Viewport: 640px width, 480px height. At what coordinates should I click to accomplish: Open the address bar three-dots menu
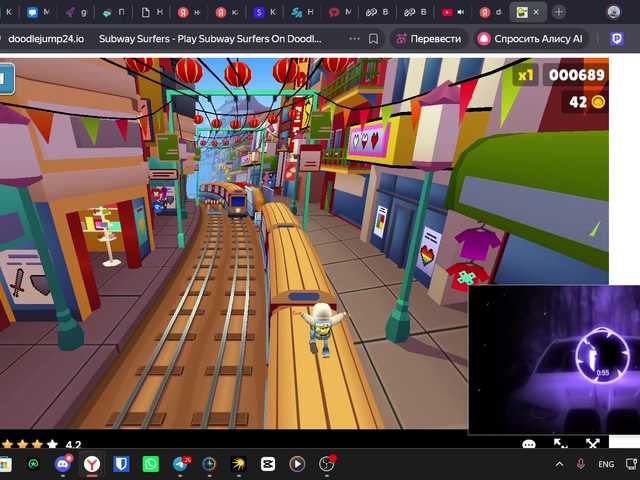tap(354, 39)
